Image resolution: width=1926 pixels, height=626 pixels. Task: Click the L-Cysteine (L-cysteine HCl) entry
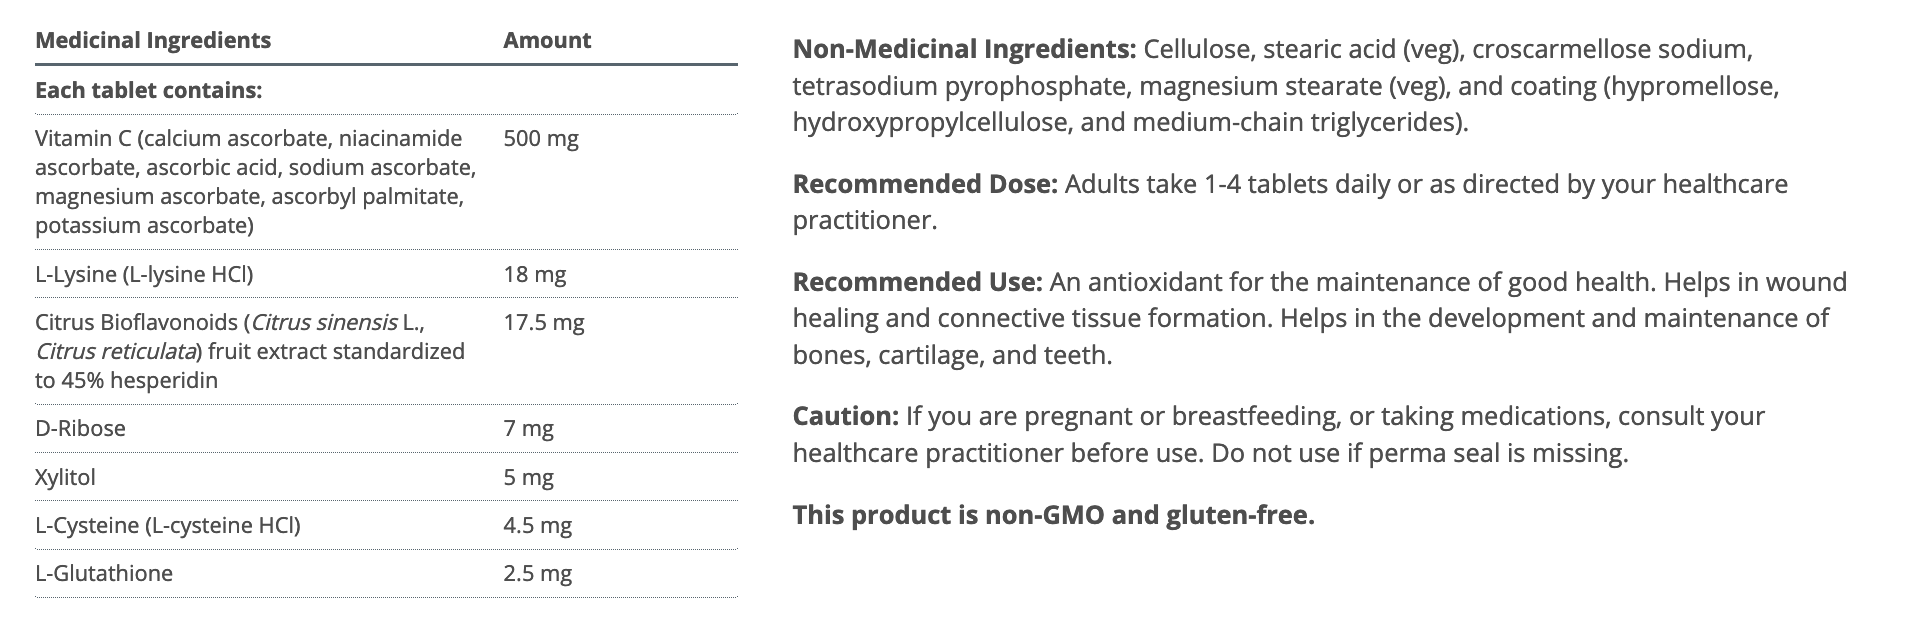pos(167,526)
